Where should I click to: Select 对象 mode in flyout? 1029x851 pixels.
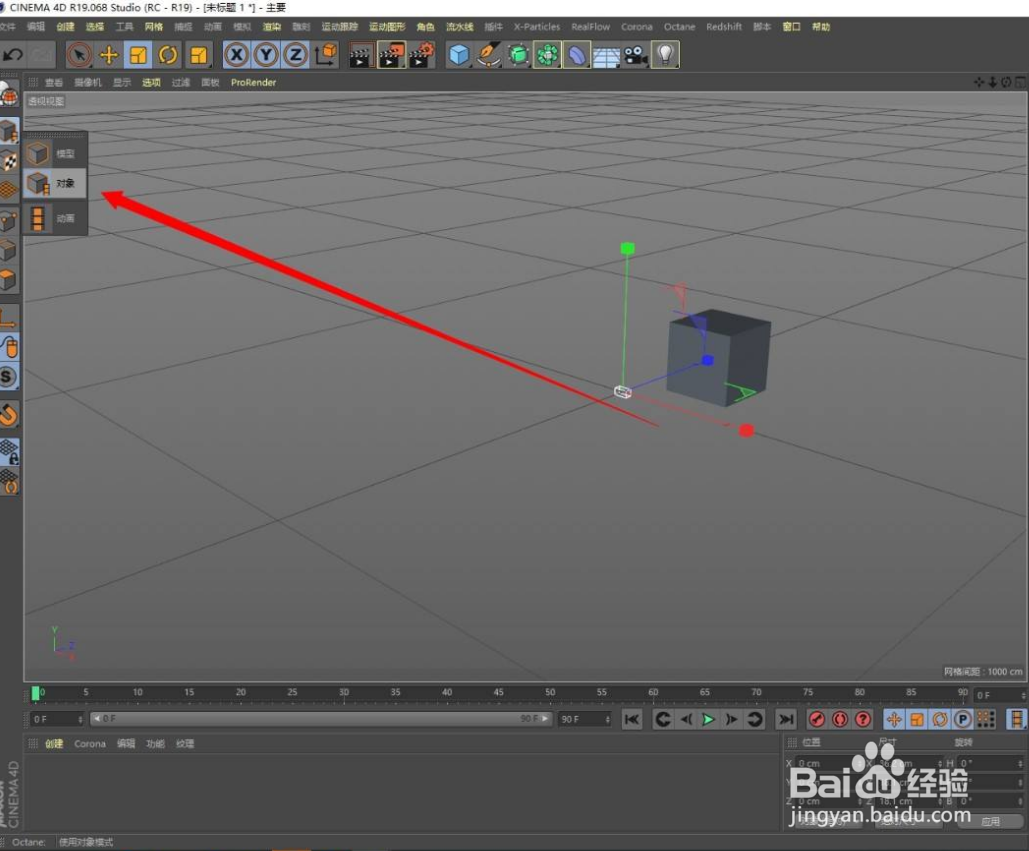click(x=55, y=184)
